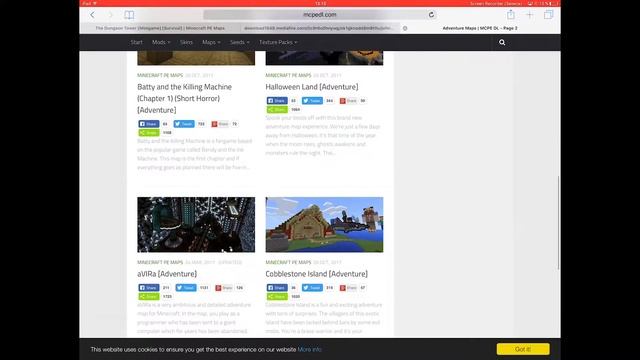Screen dimensions: 640x360
Task: Click the page vertical scrollbar
Action: (x=558, y=222)
